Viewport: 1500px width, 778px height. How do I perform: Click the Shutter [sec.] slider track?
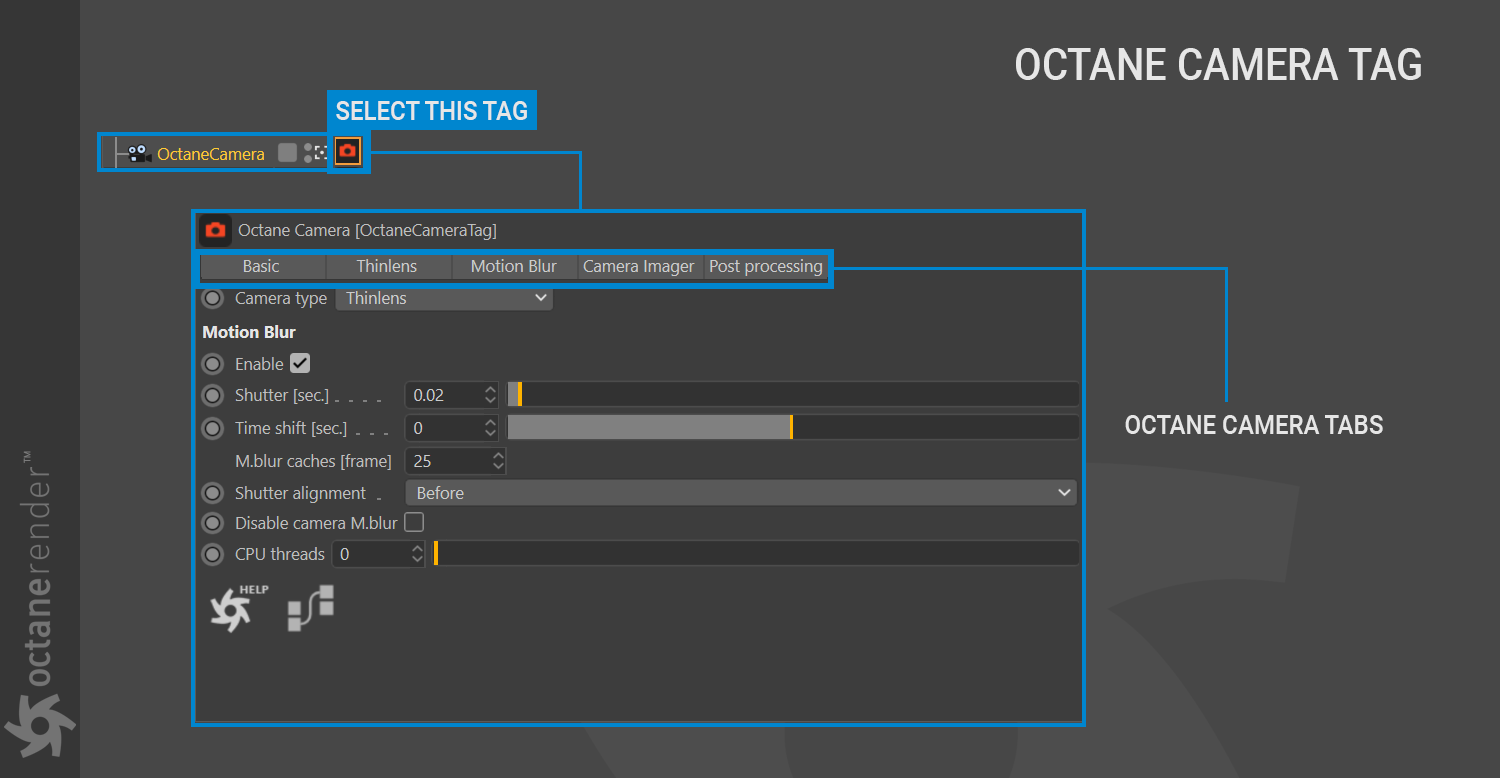tap(793, 394)
